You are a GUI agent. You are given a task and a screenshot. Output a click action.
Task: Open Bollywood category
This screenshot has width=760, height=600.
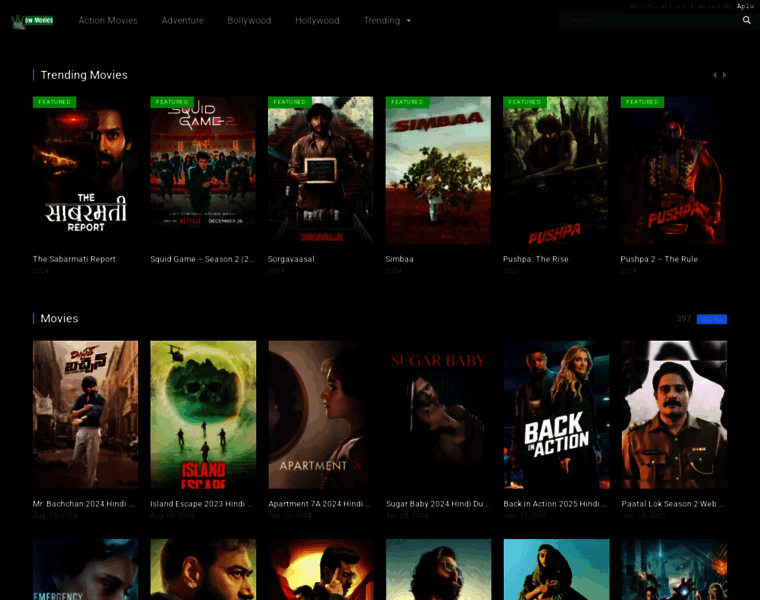(x=249, y=20)
